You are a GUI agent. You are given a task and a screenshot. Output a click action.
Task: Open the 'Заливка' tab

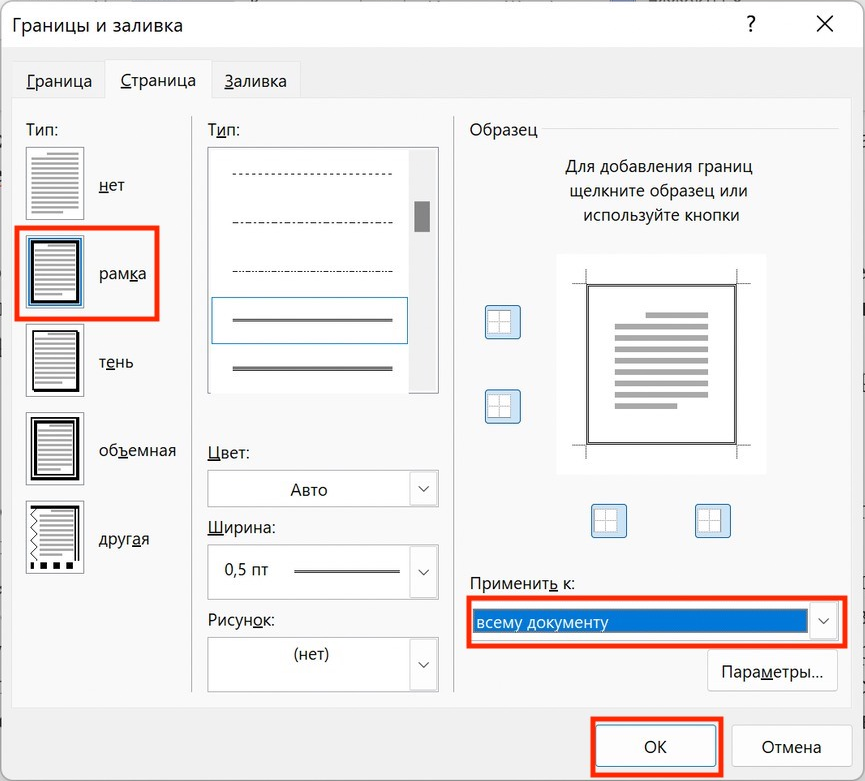[255, 81]
